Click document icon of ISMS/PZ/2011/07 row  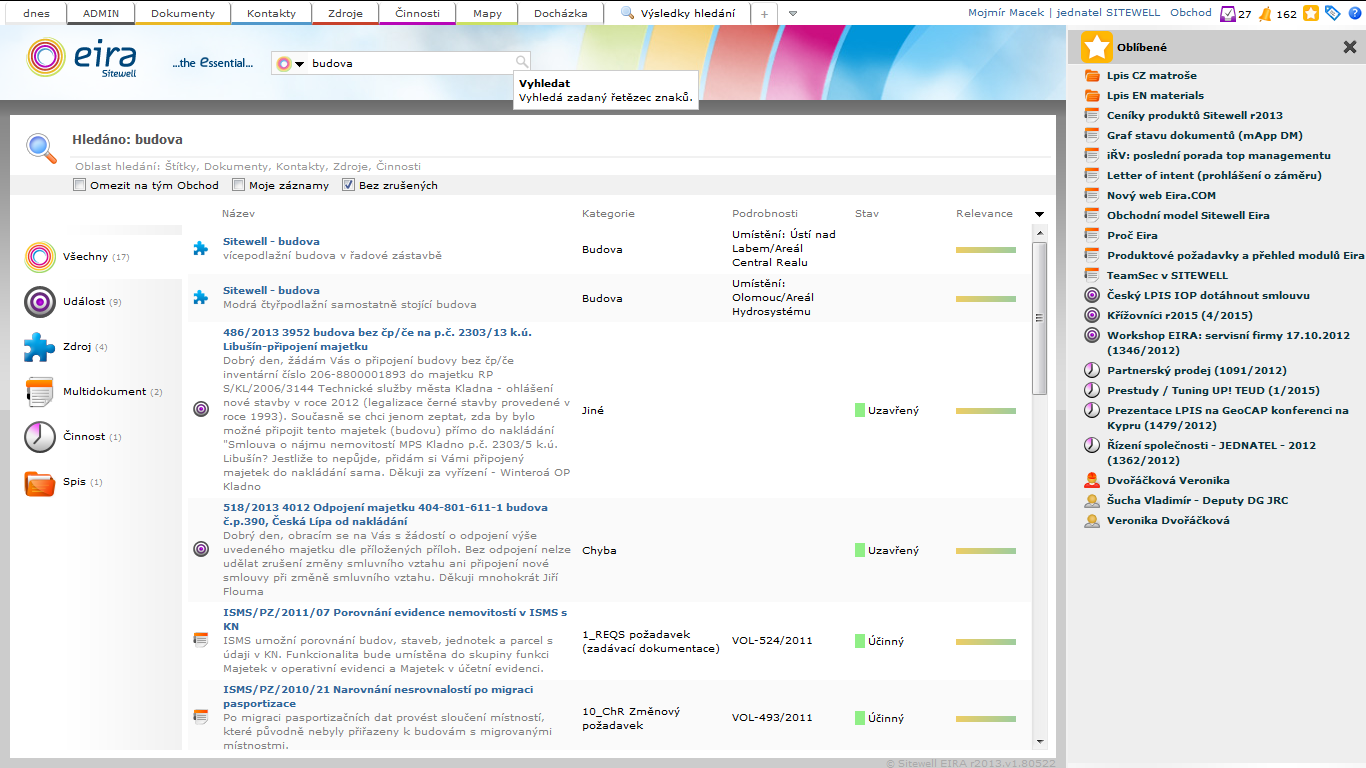click(201, 640)
